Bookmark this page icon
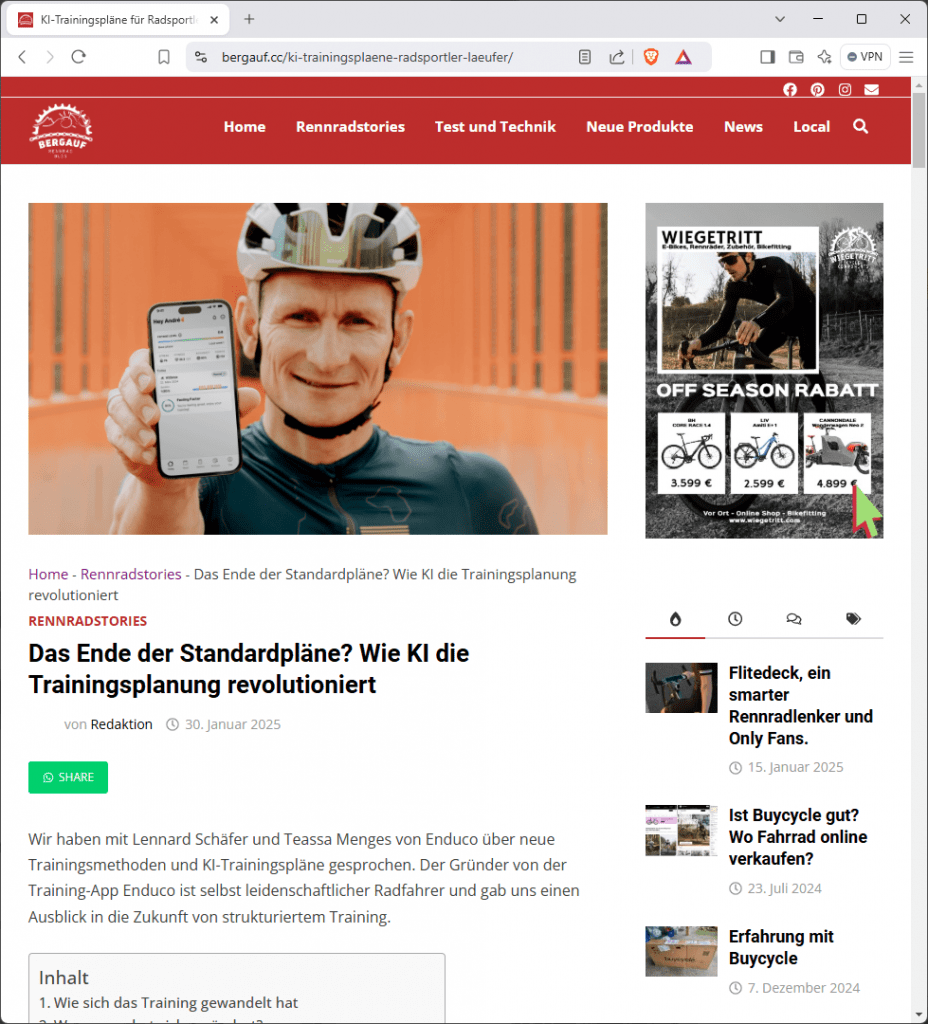The width and height of the screenshot is (928, 1024). click(x=164, y=57)
